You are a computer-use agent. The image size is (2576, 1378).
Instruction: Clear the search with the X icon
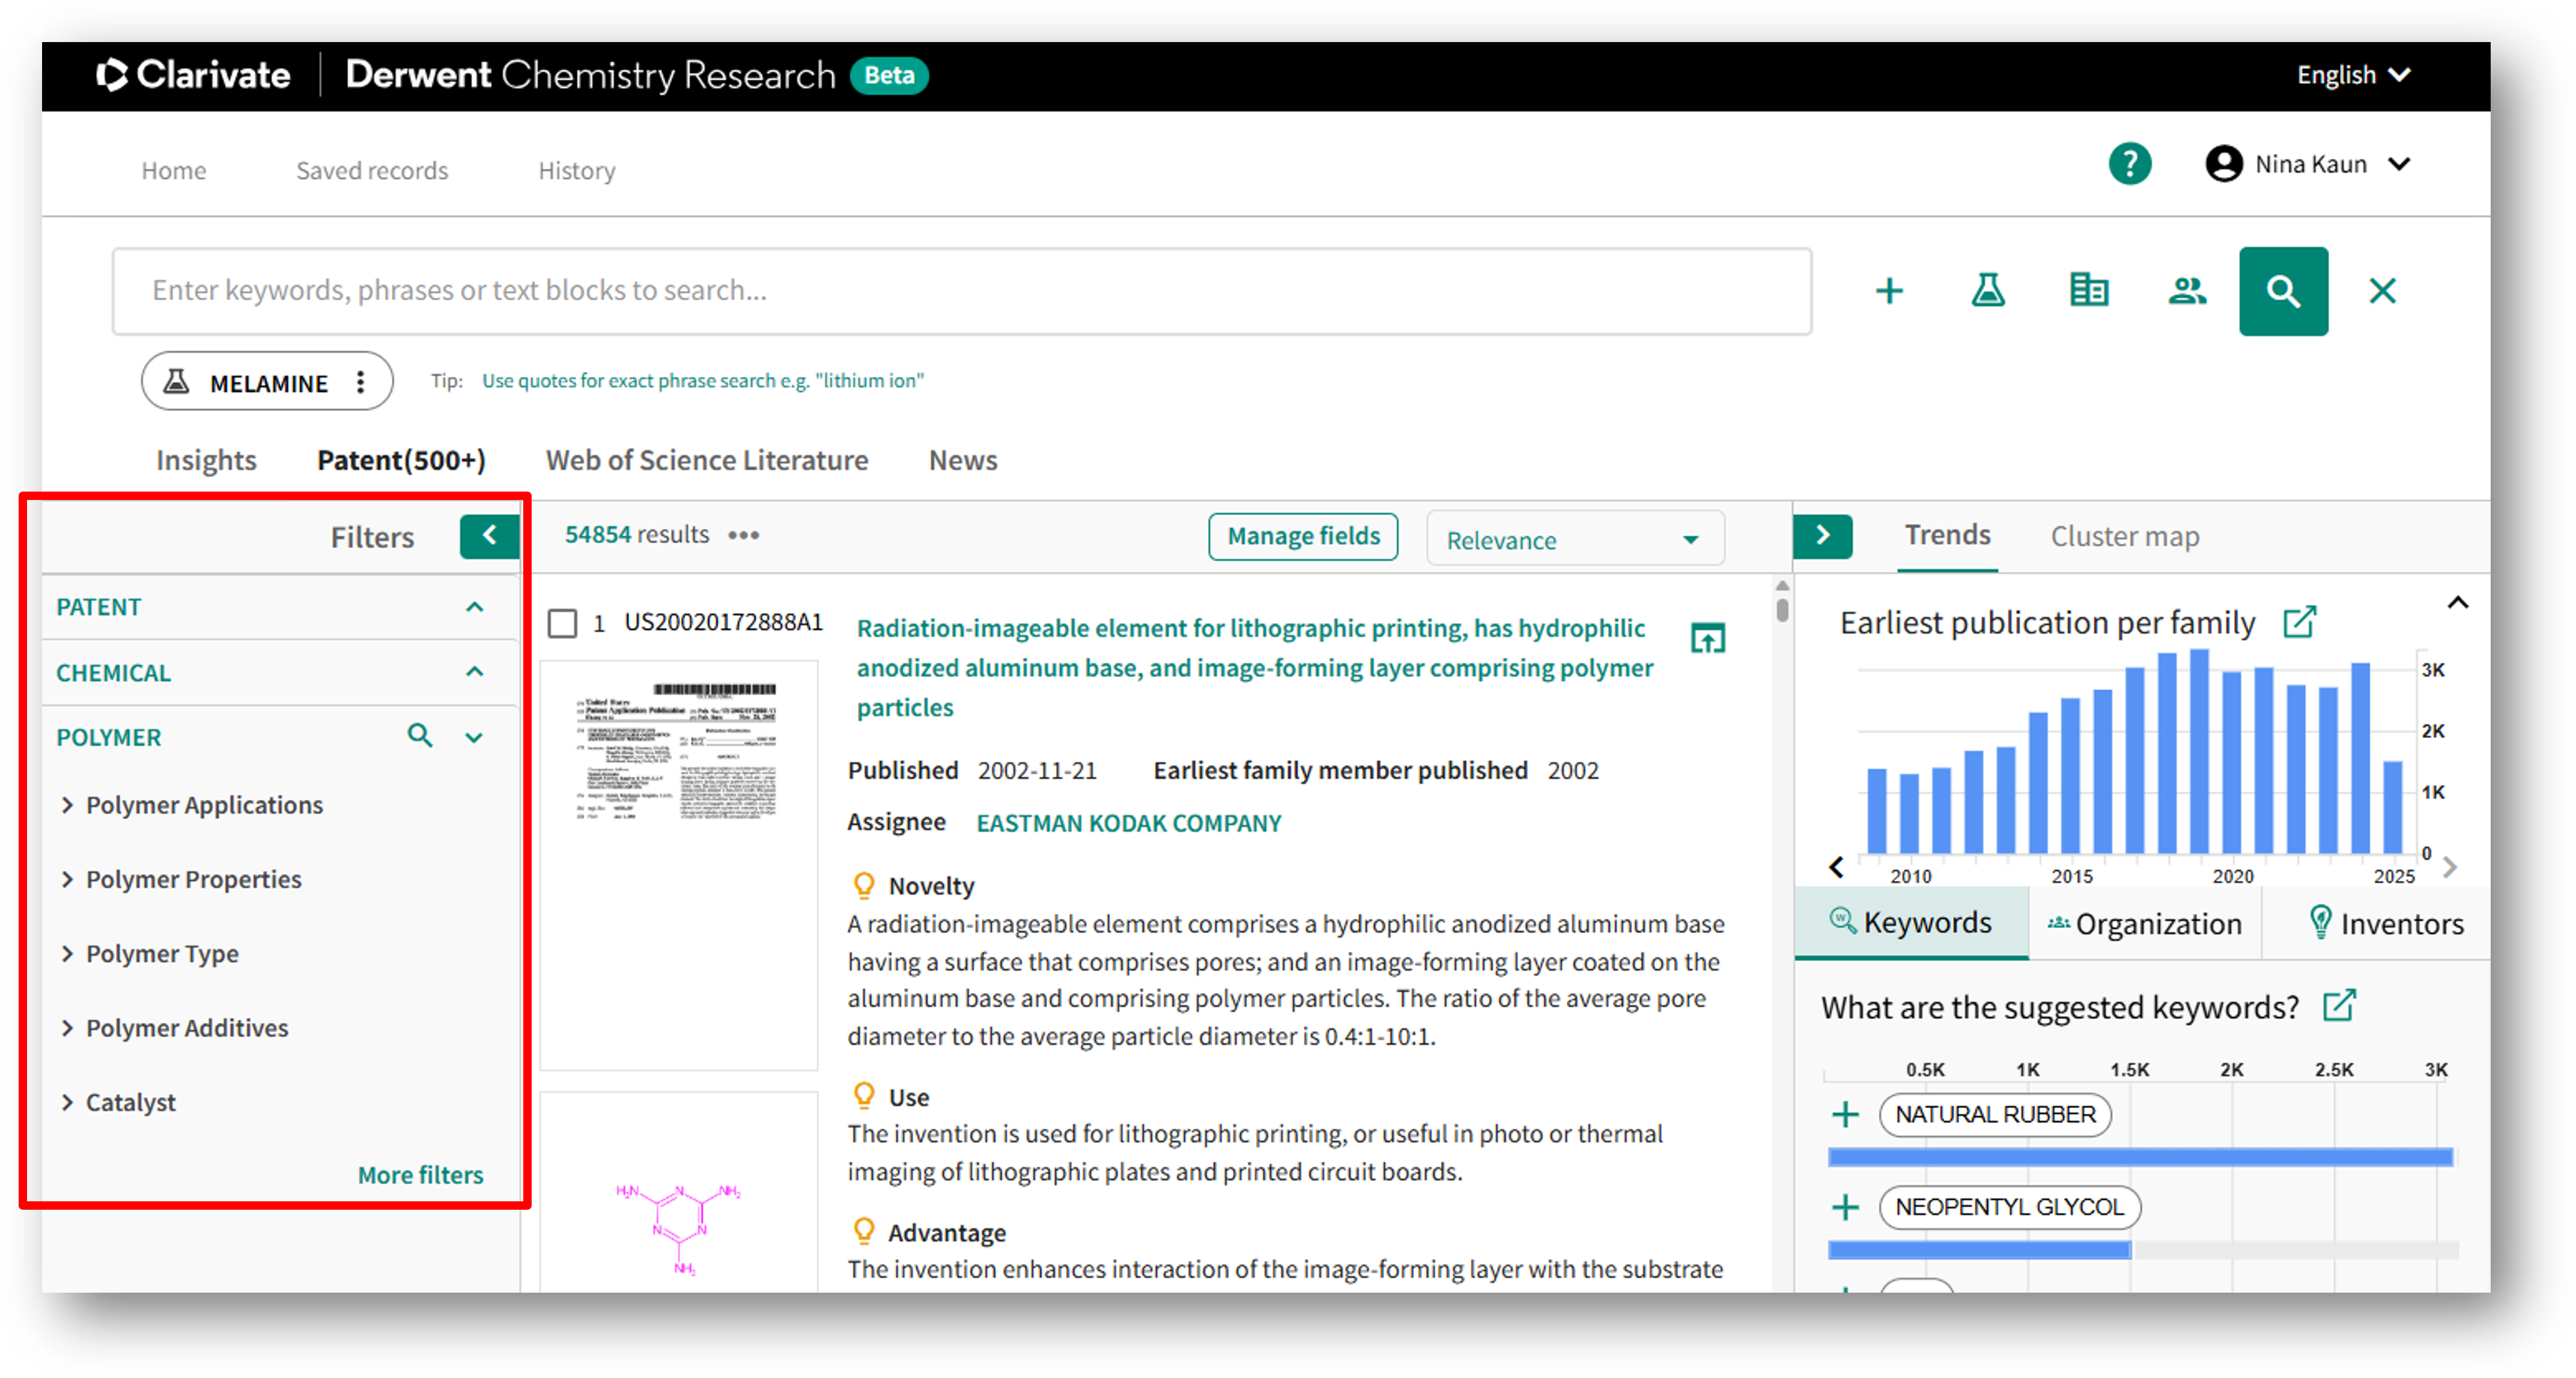pos(2382,291)
